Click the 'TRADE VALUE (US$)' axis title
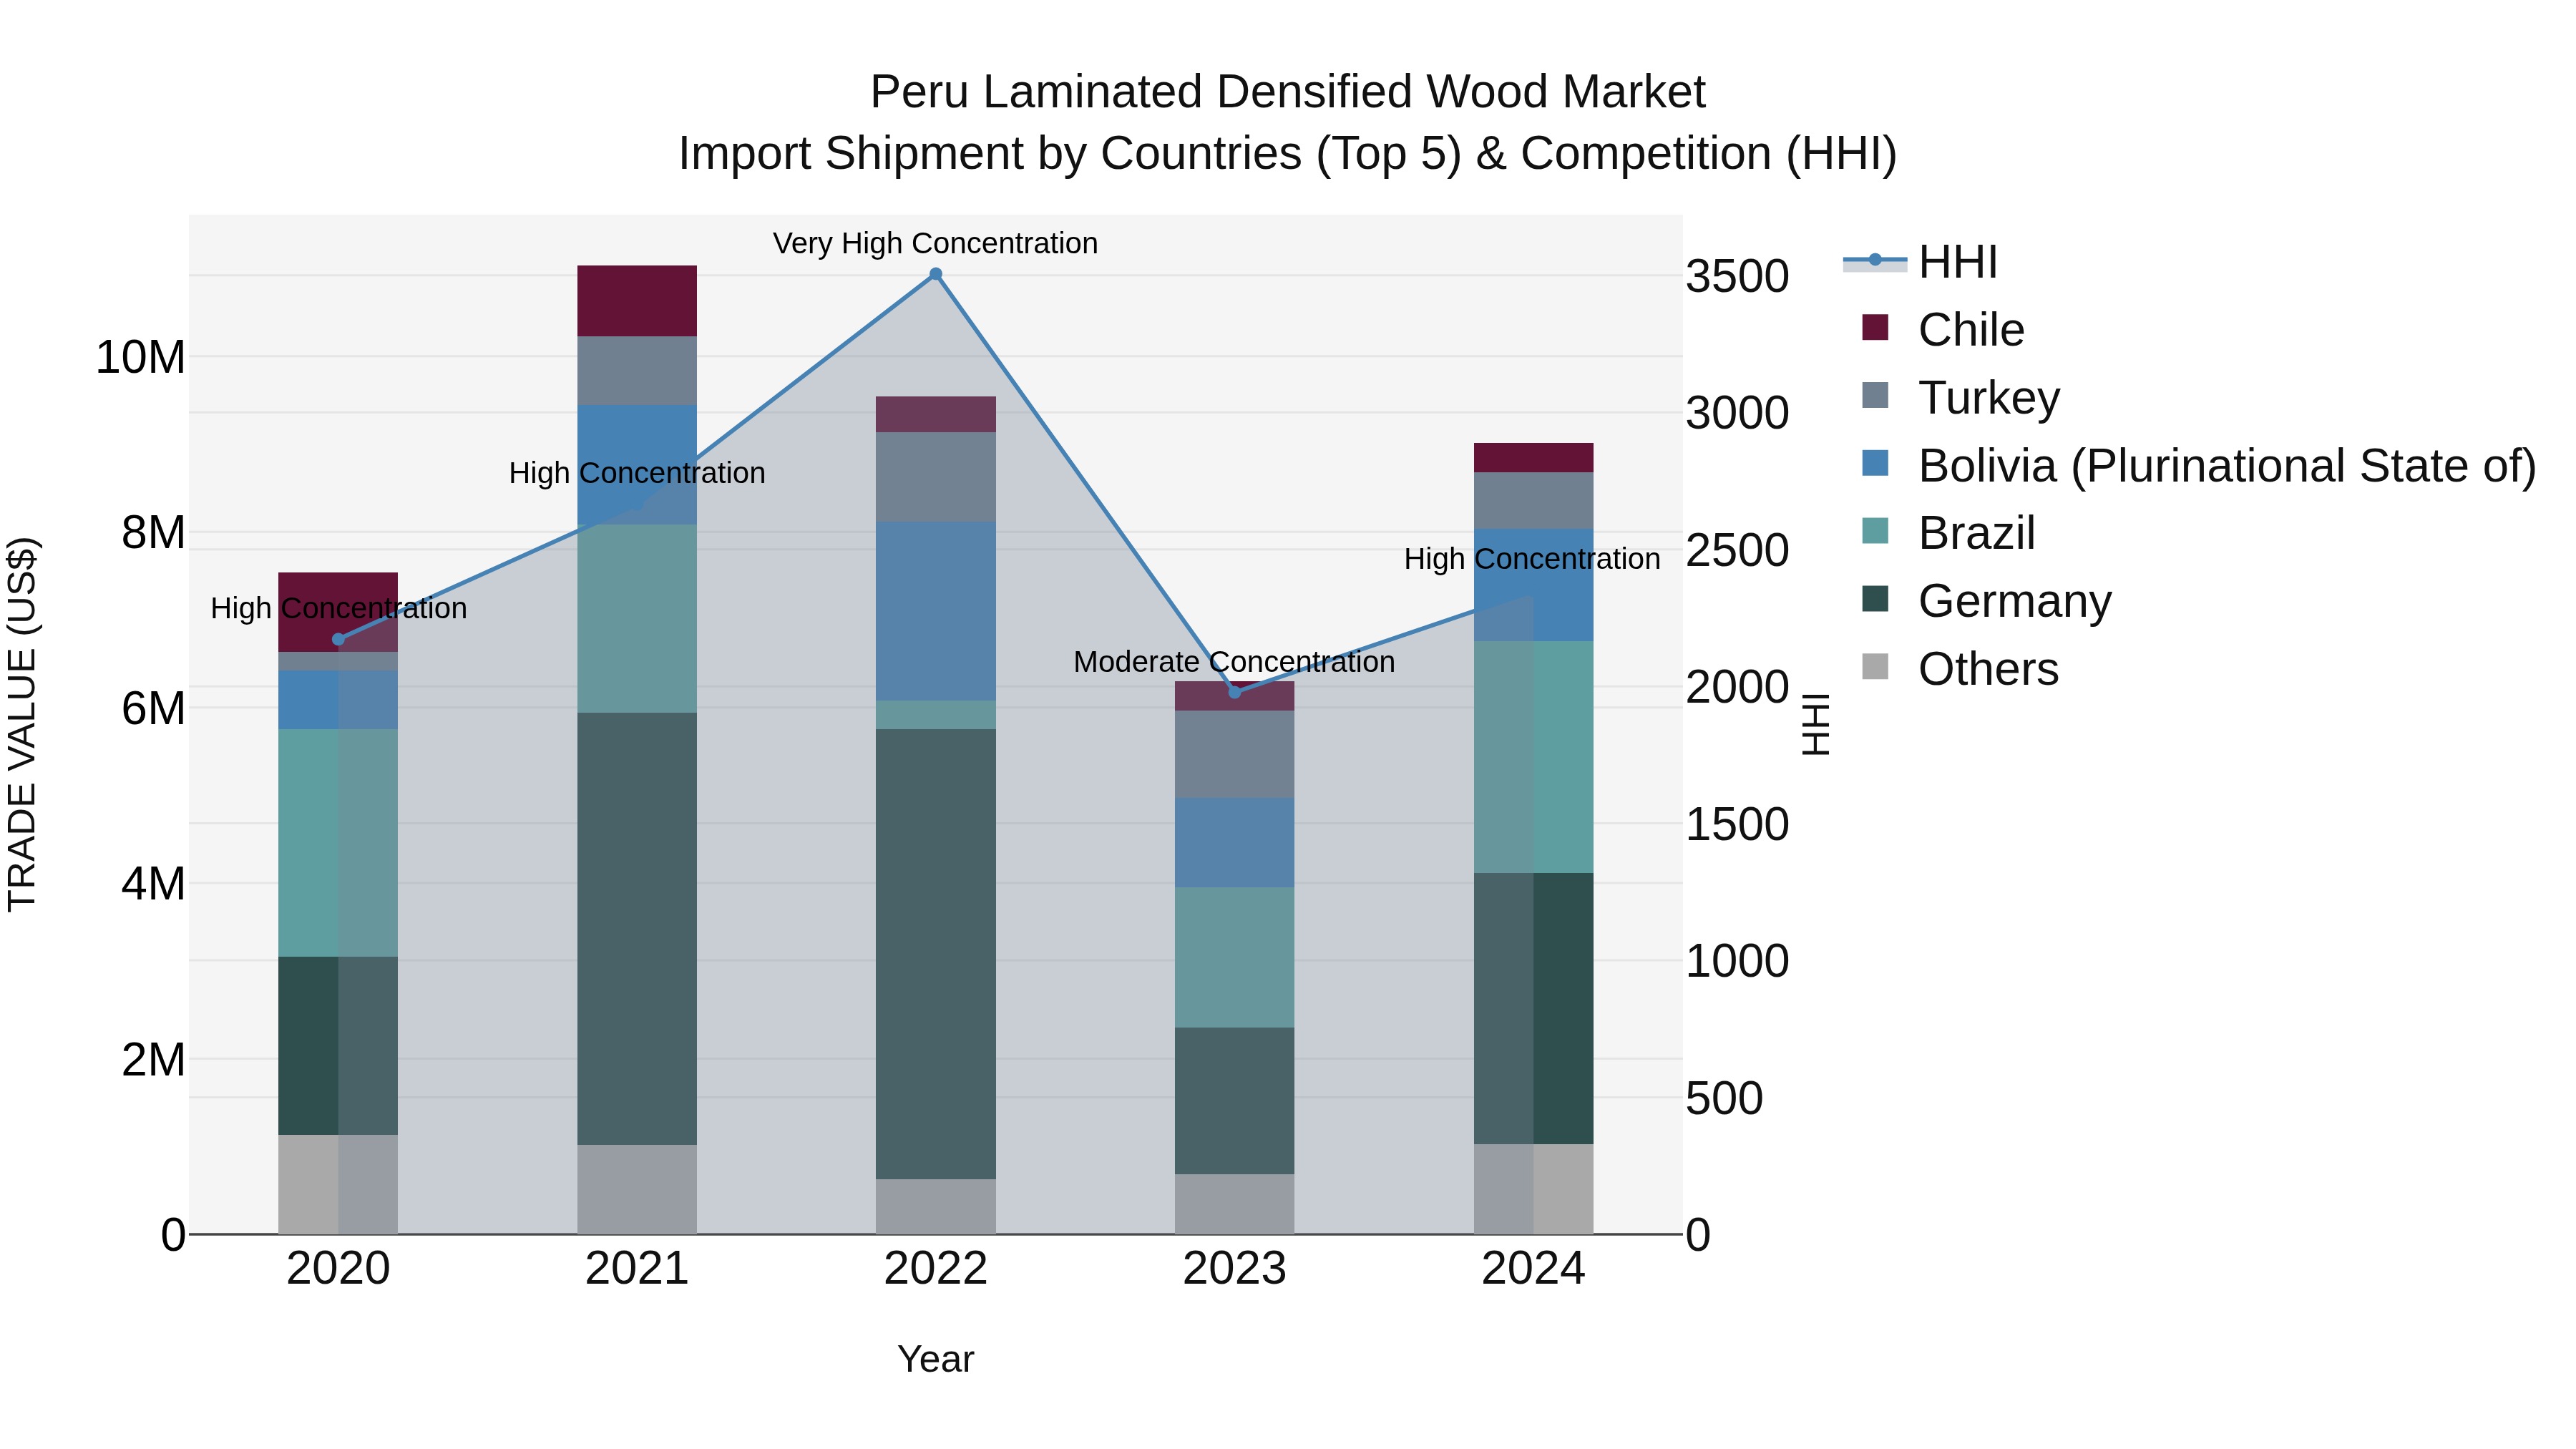Viewport: 2576px width, 1449px height. point(22,724)
